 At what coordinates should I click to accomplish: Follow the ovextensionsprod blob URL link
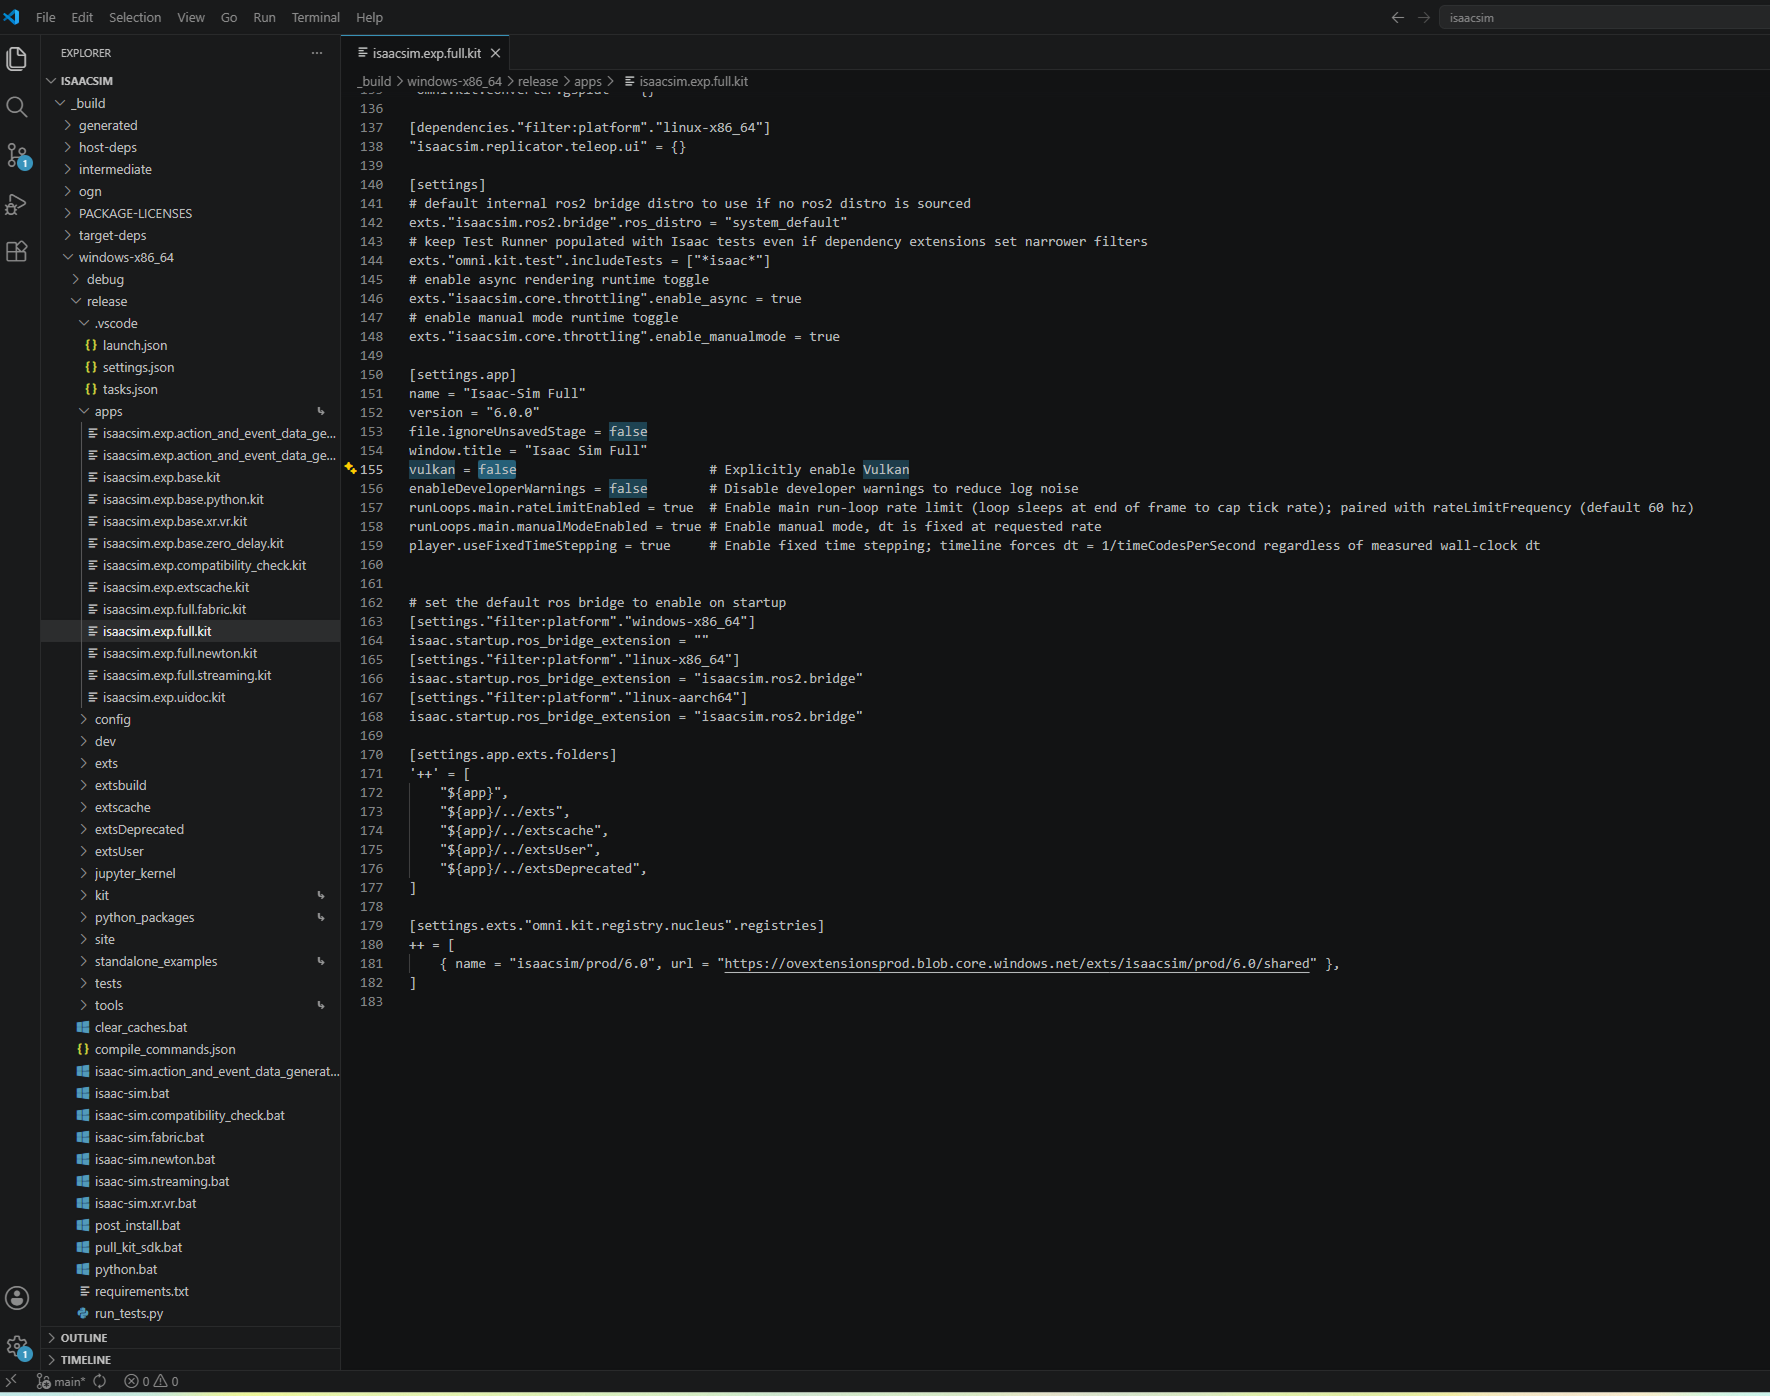click(x=1016, y=963)
